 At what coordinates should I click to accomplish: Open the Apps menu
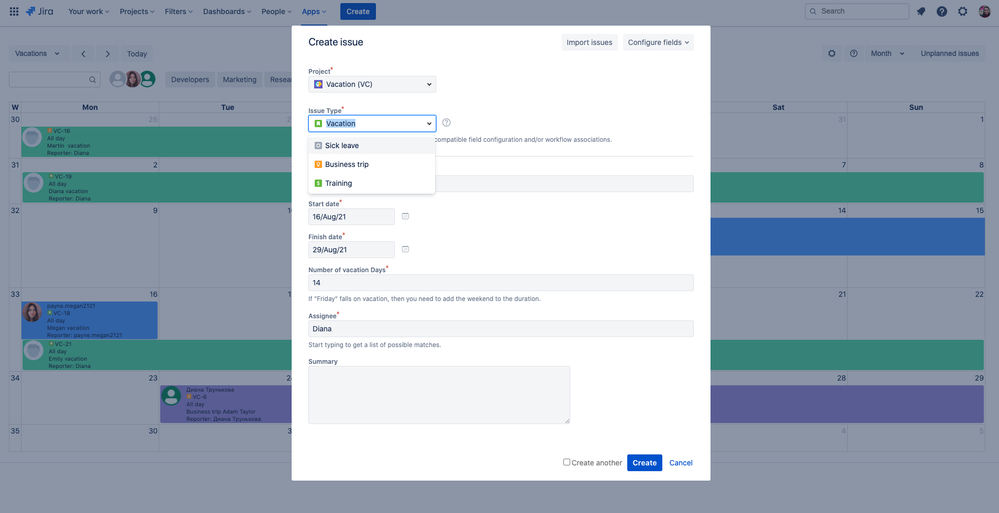(314, 11)
